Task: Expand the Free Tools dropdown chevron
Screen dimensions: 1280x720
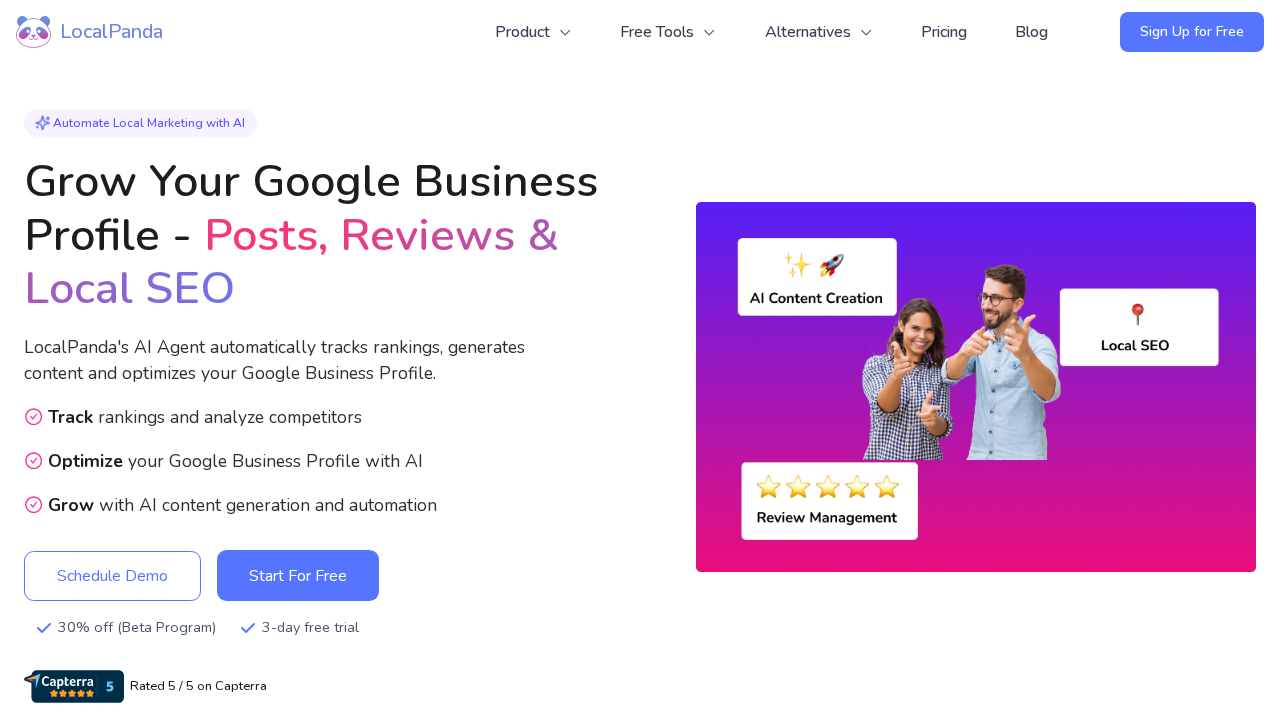Action: (709, 32)
